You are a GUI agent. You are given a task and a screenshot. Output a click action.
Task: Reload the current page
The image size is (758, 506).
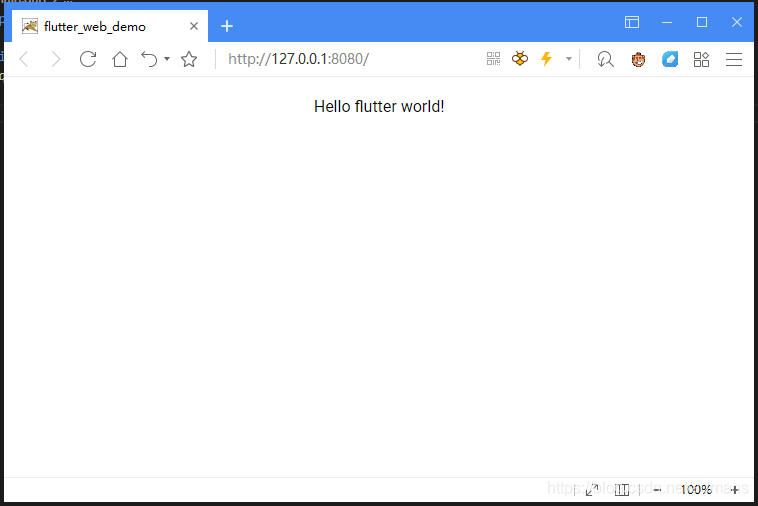[88, 59]
